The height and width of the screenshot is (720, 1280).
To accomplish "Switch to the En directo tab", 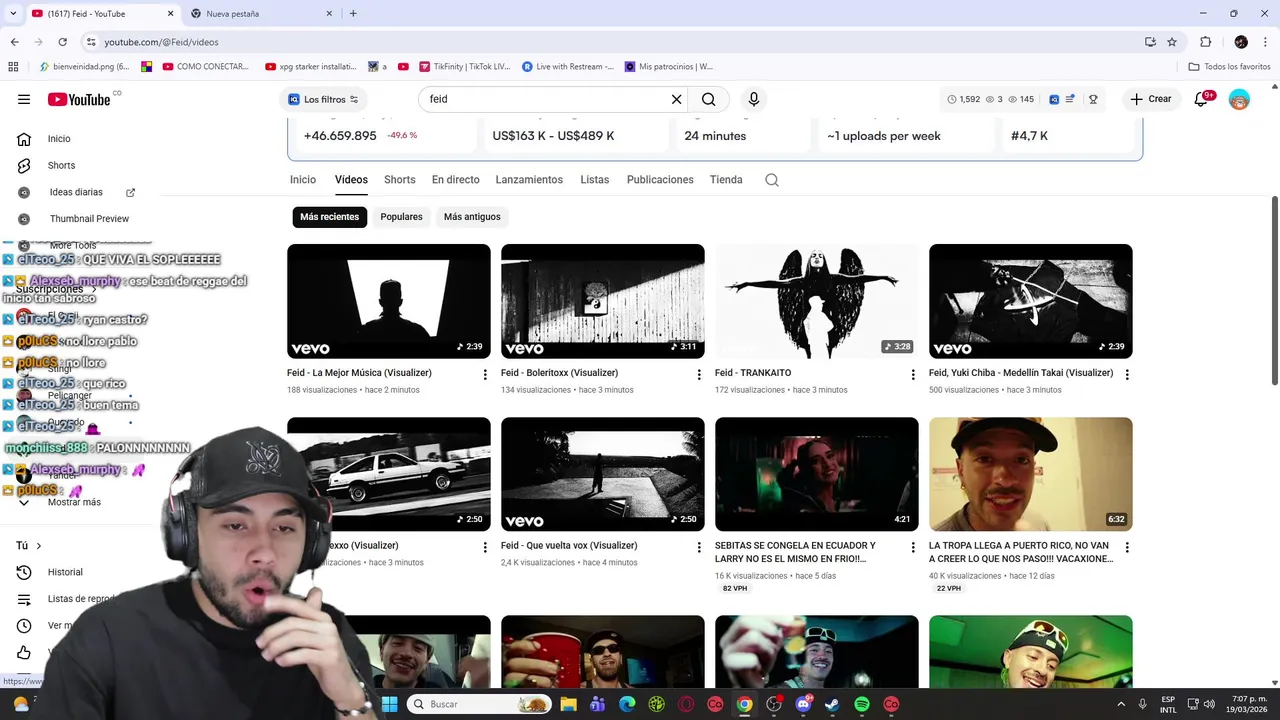I will [x=455, y=180].
